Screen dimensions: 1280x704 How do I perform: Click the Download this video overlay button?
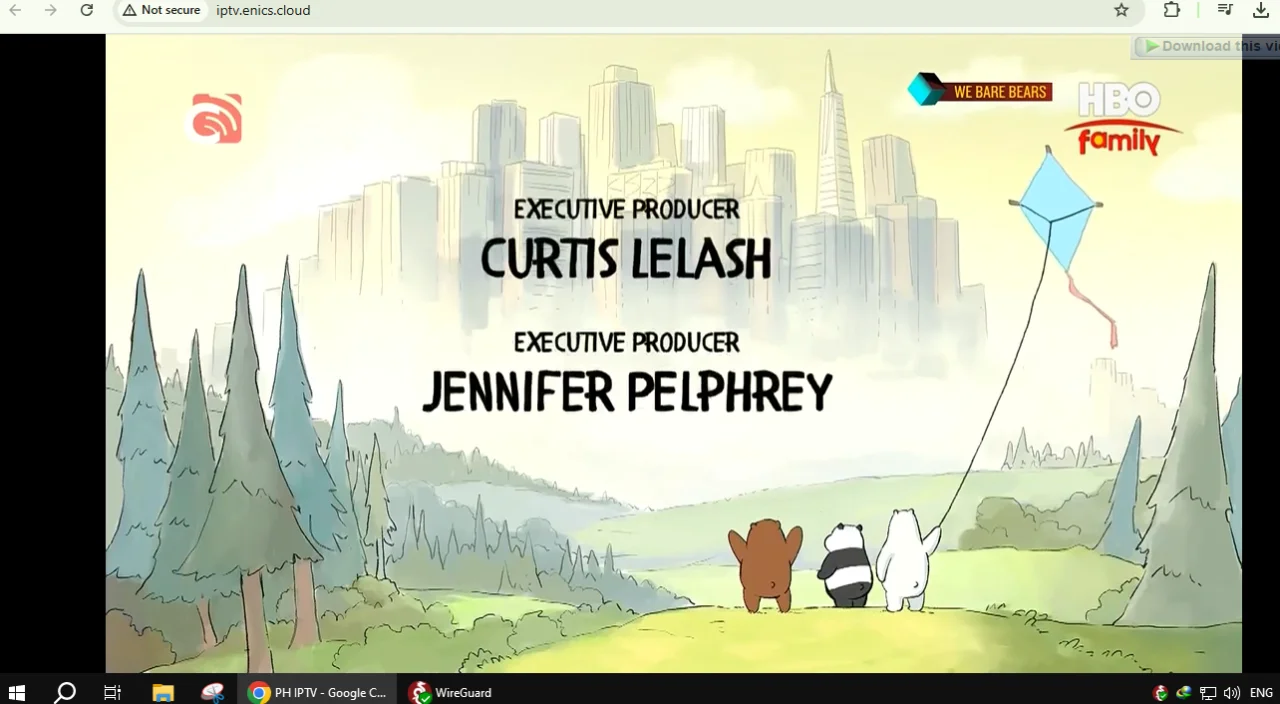(x=1207, y=46)
